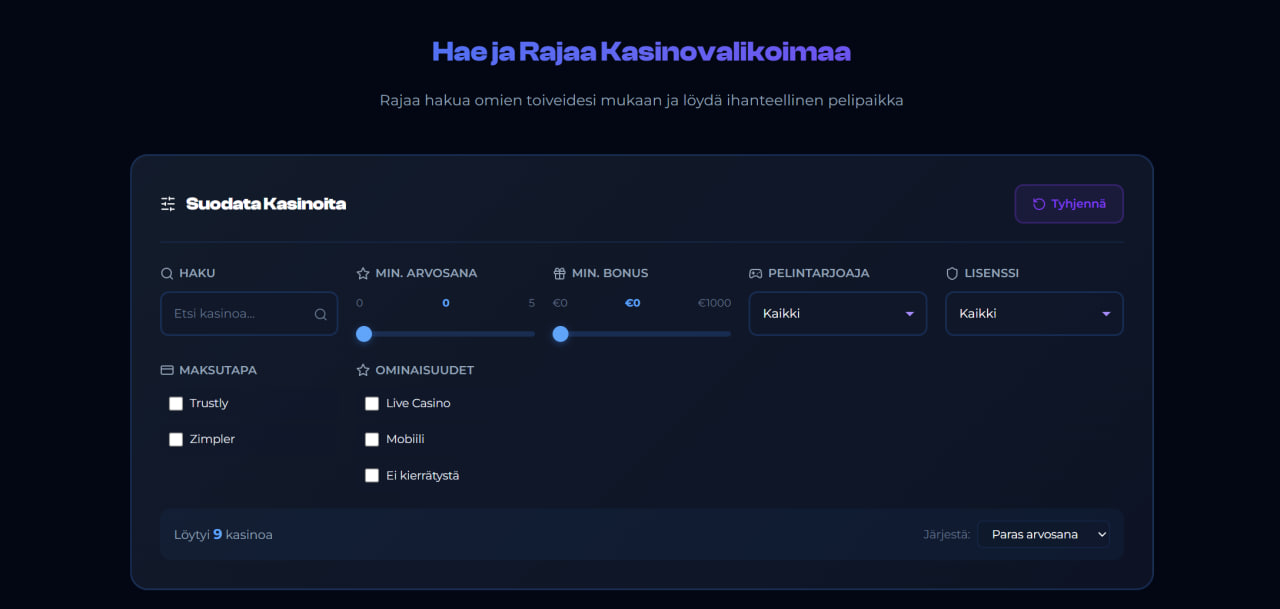Open the LISENSSI Kaikki dropdown
The height and width of the screenshot is (609, 1280).
point(1034,313)
